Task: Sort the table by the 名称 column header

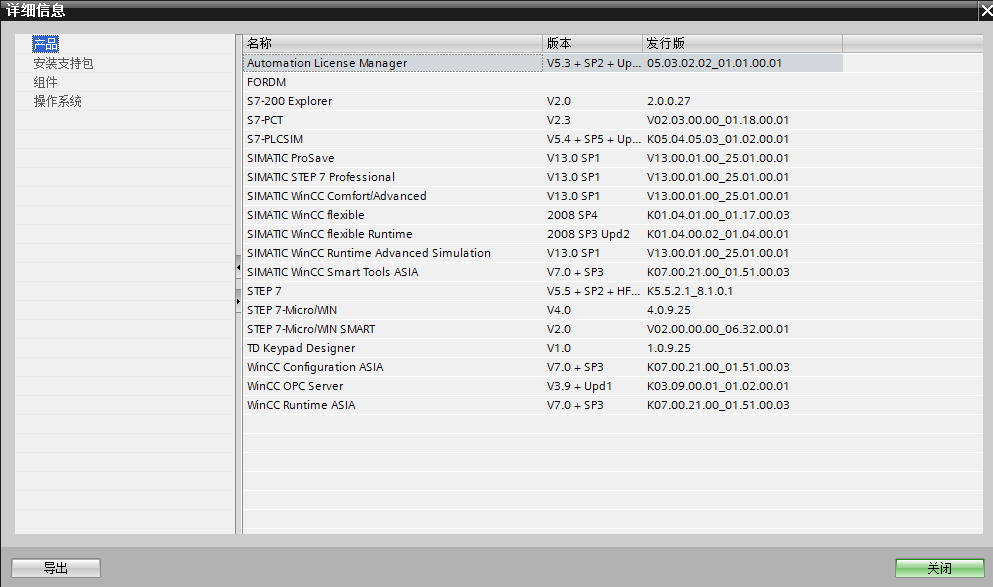Action: (393, 43)
